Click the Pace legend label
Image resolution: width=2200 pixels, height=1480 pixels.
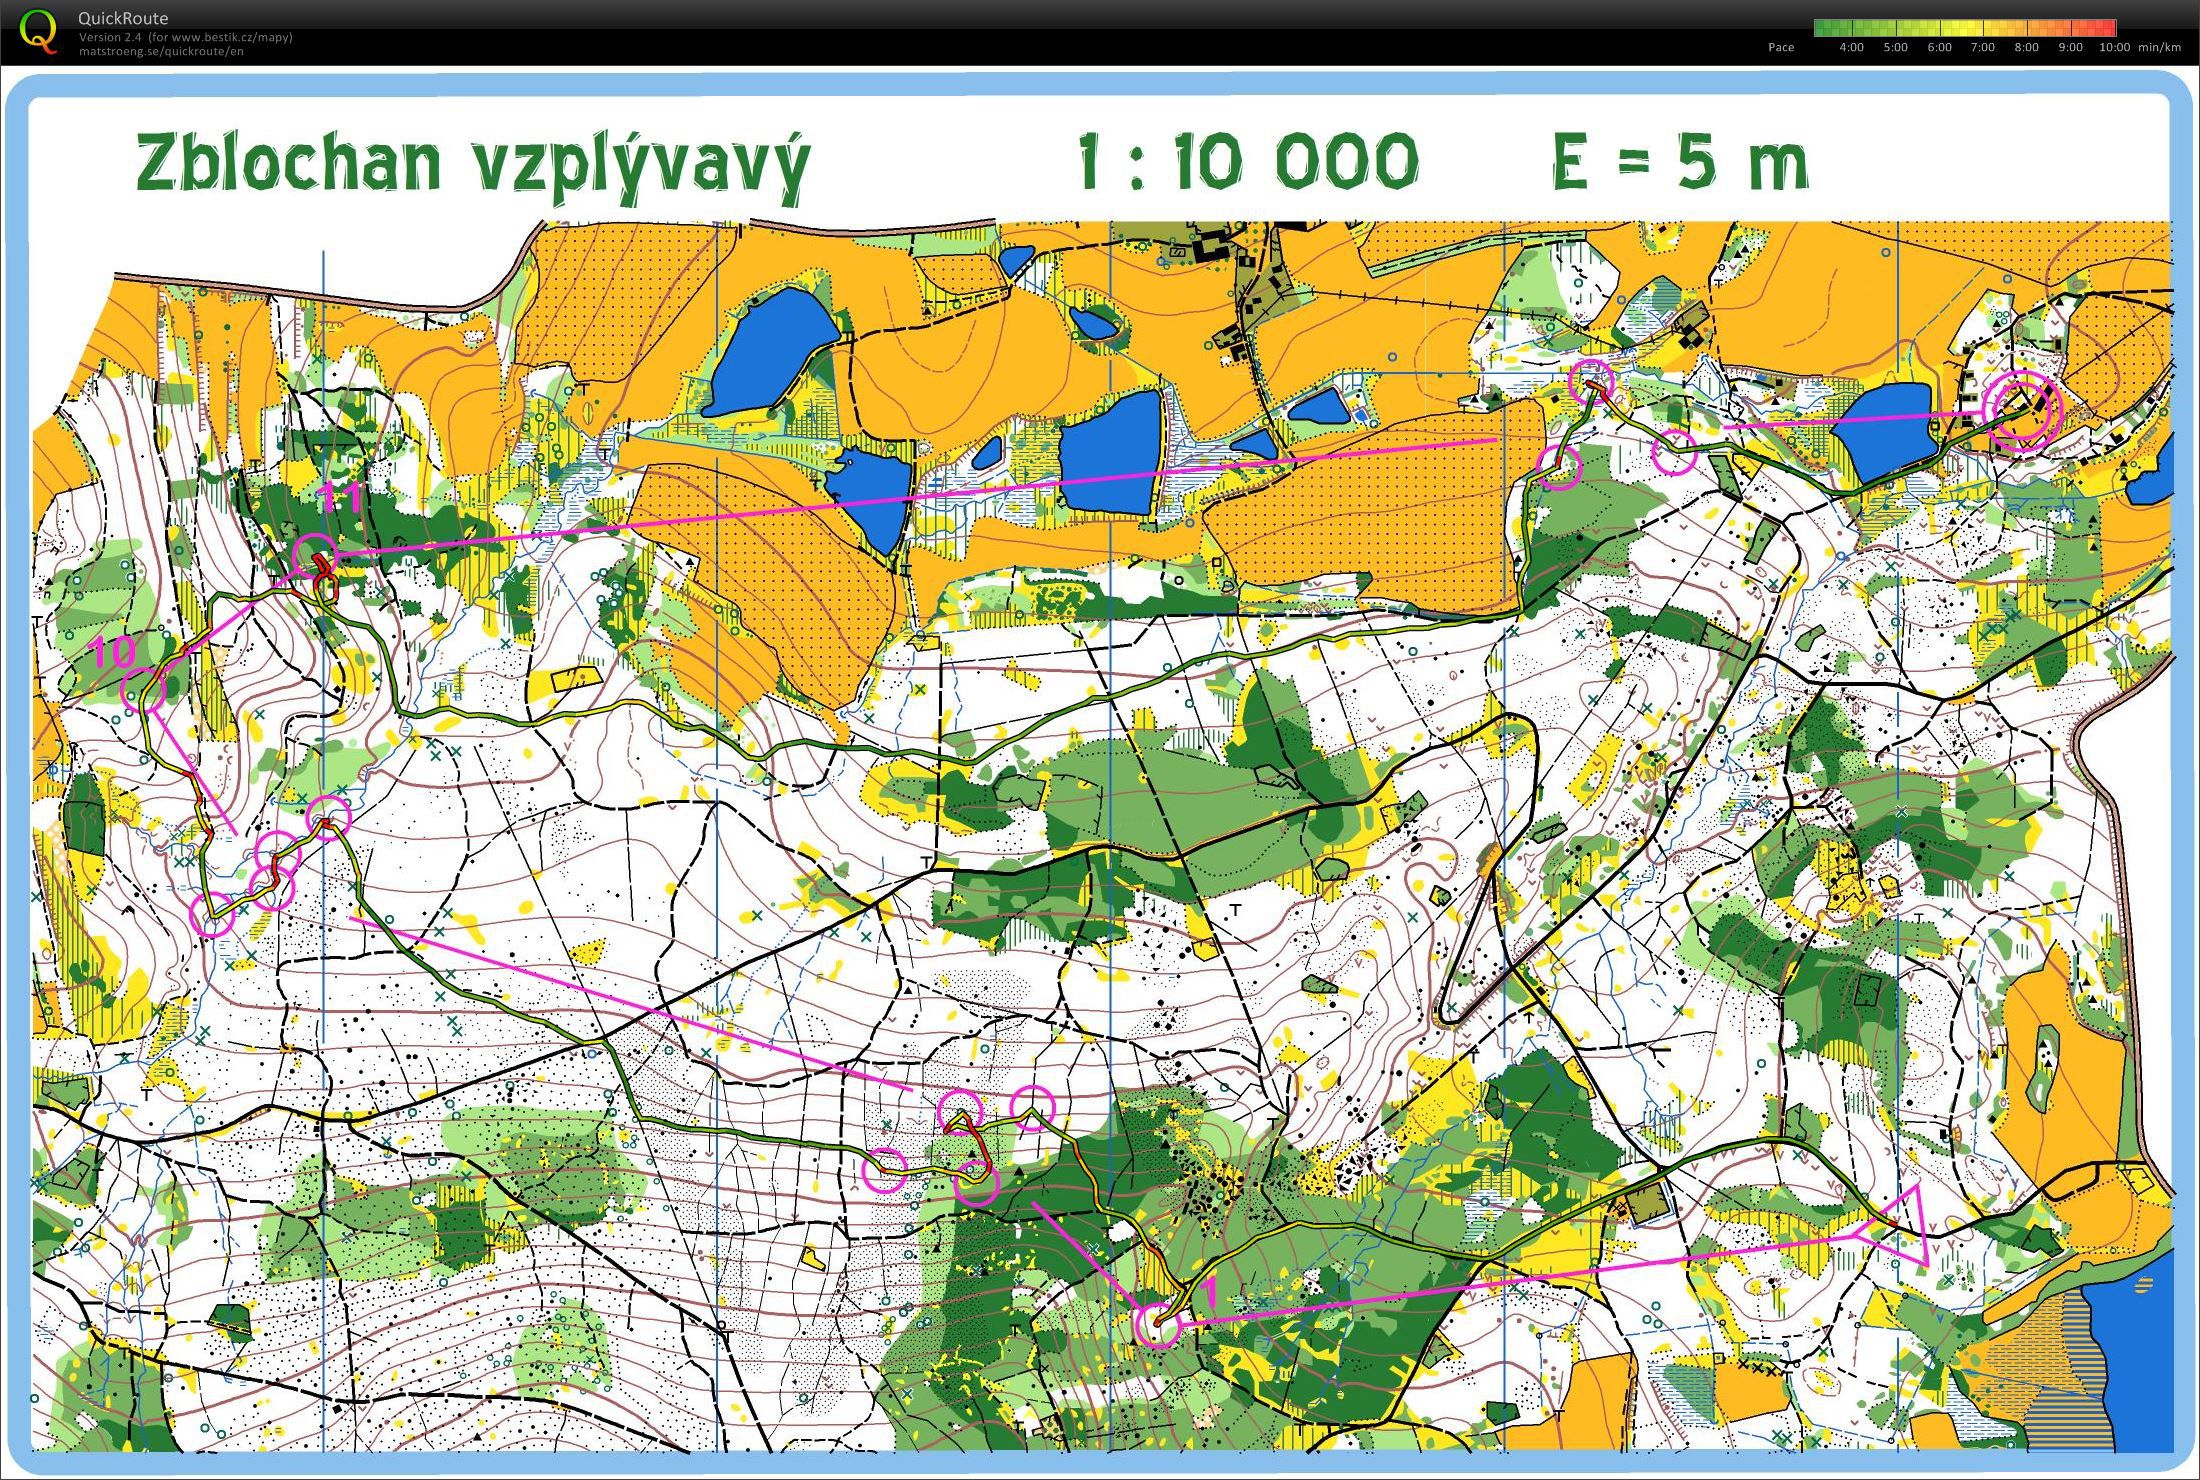point(1781,47)
